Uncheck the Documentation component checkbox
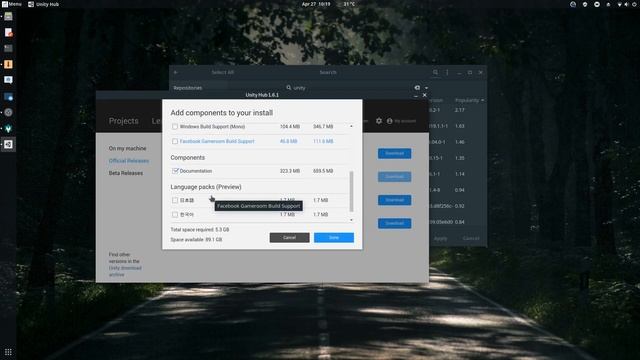The width and height of the screenshot is (640, 360). pos(175,171)
